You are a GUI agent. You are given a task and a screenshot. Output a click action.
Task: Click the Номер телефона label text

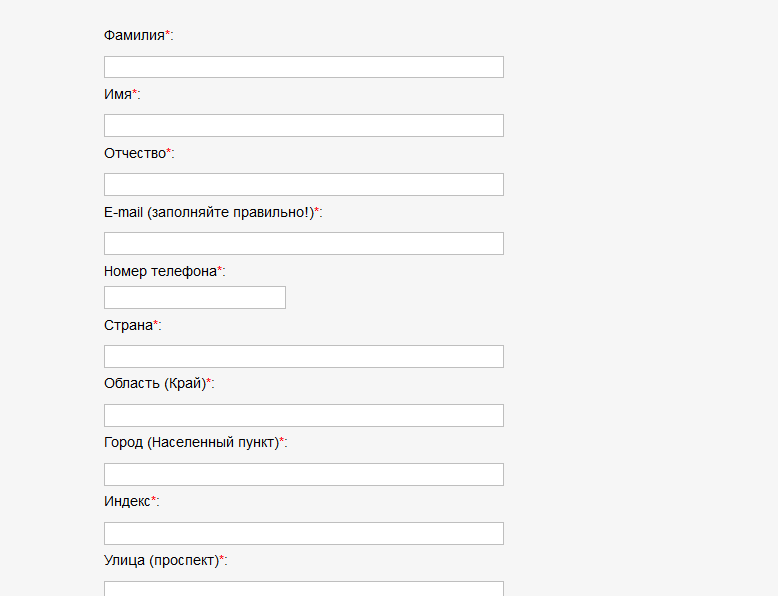coord(160,271)
